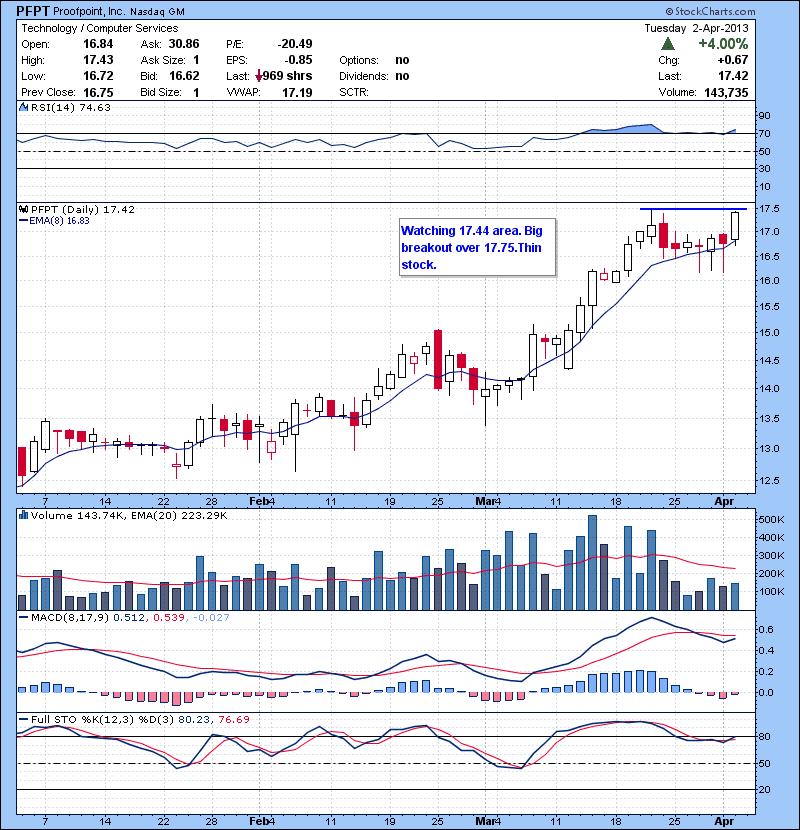Click the RSI 70 axis label

pyautogui.click(x=765, y=133)
